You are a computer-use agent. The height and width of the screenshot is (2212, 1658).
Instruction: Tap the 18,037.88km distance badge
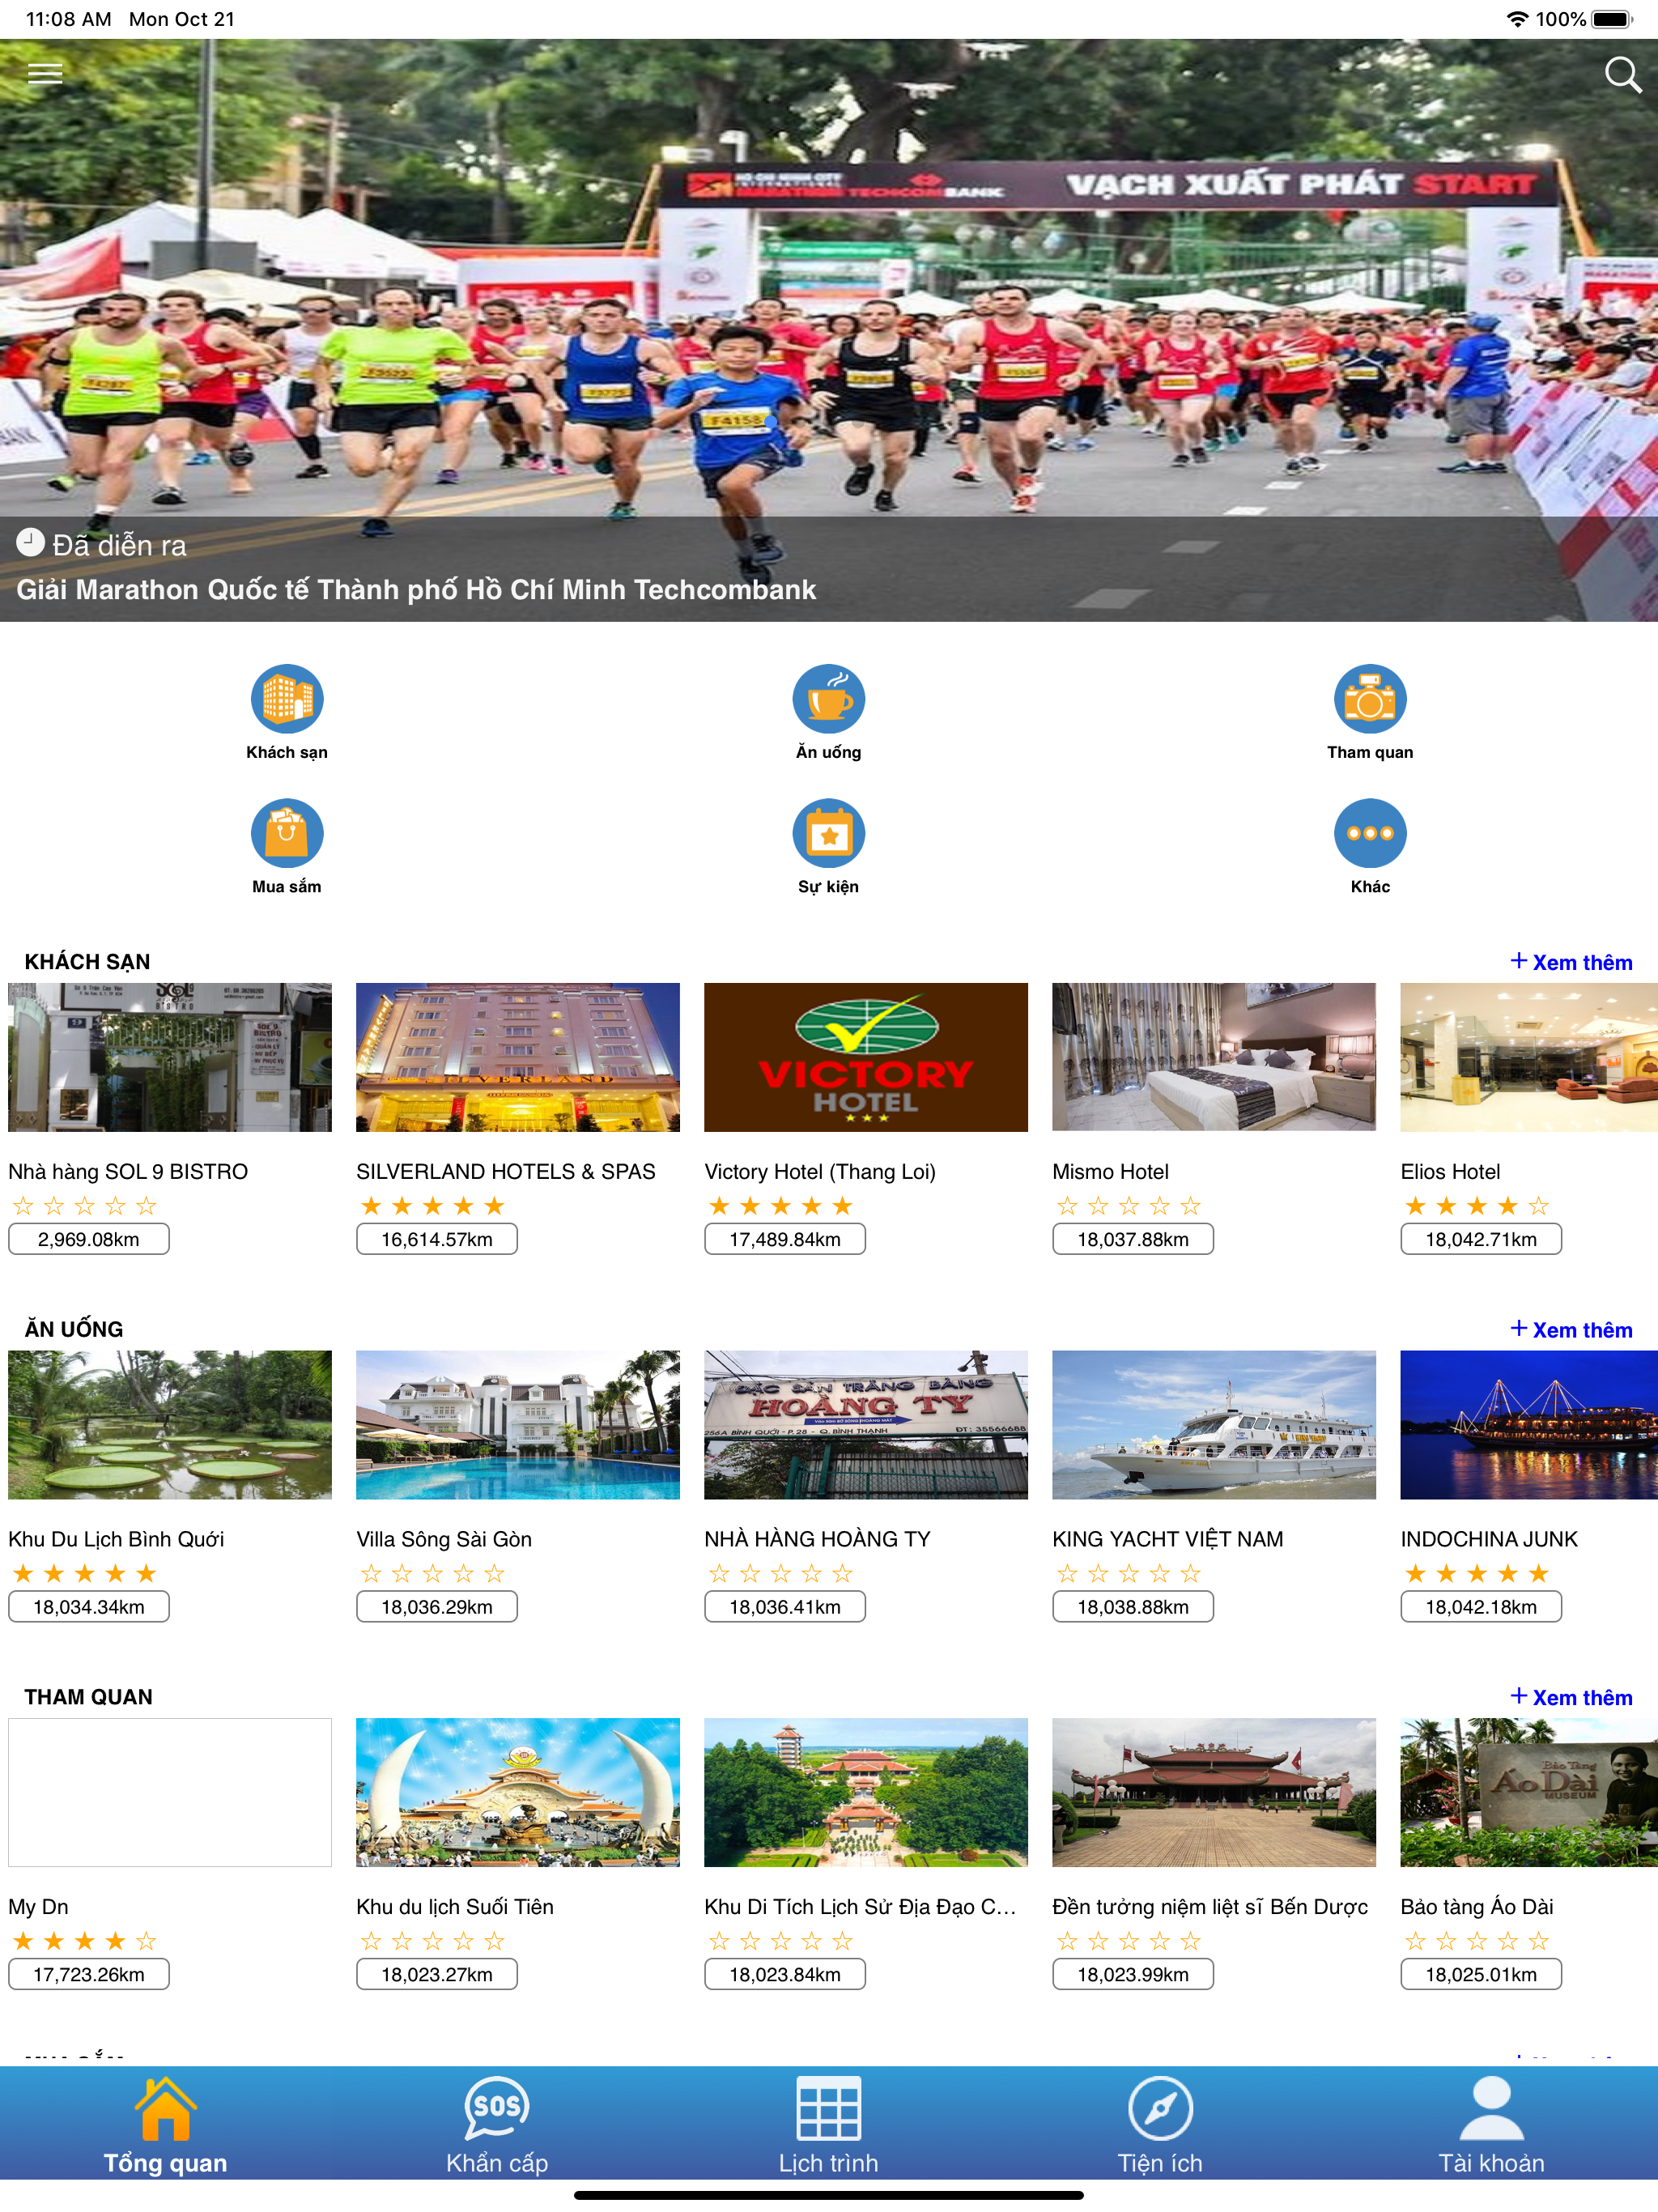1133,1239
